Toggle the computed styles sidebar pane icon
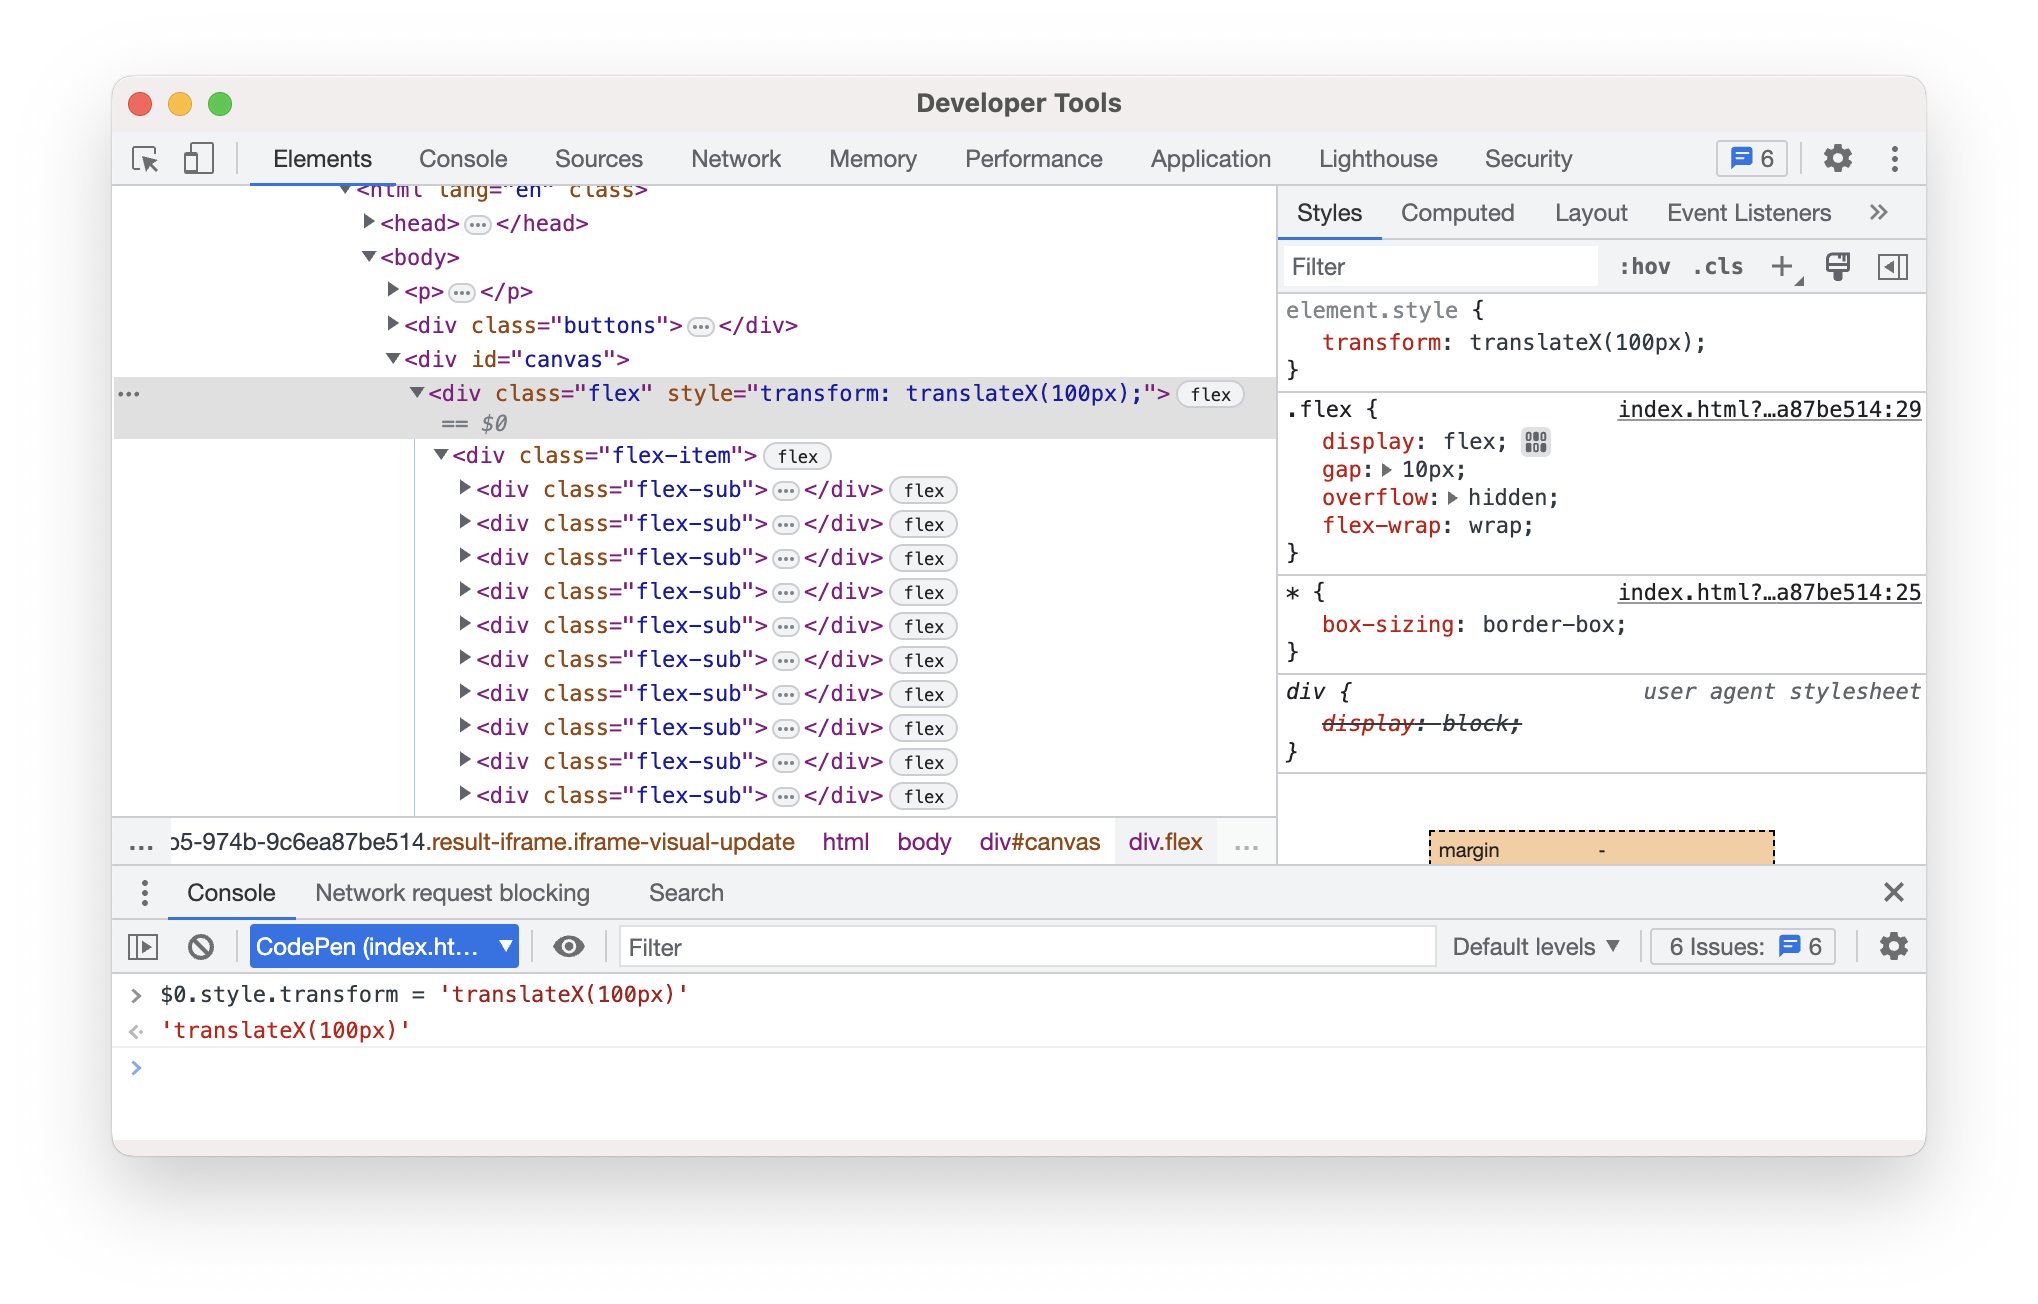The height and width of the screenshot is (1304, 2038). tap(1893, 267)
